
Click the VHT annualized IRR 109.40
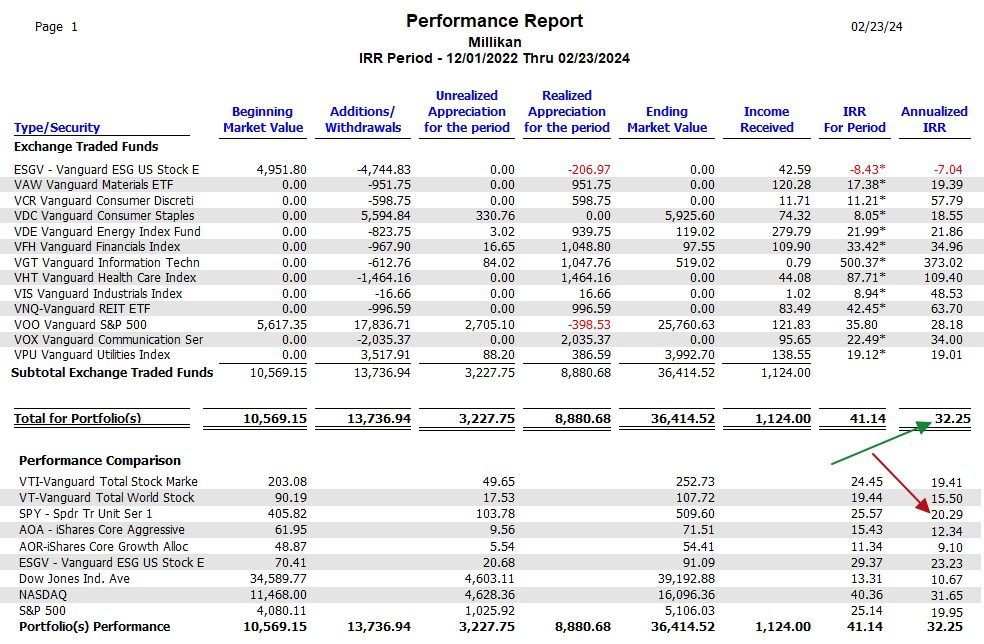click(x=943, y=277)
